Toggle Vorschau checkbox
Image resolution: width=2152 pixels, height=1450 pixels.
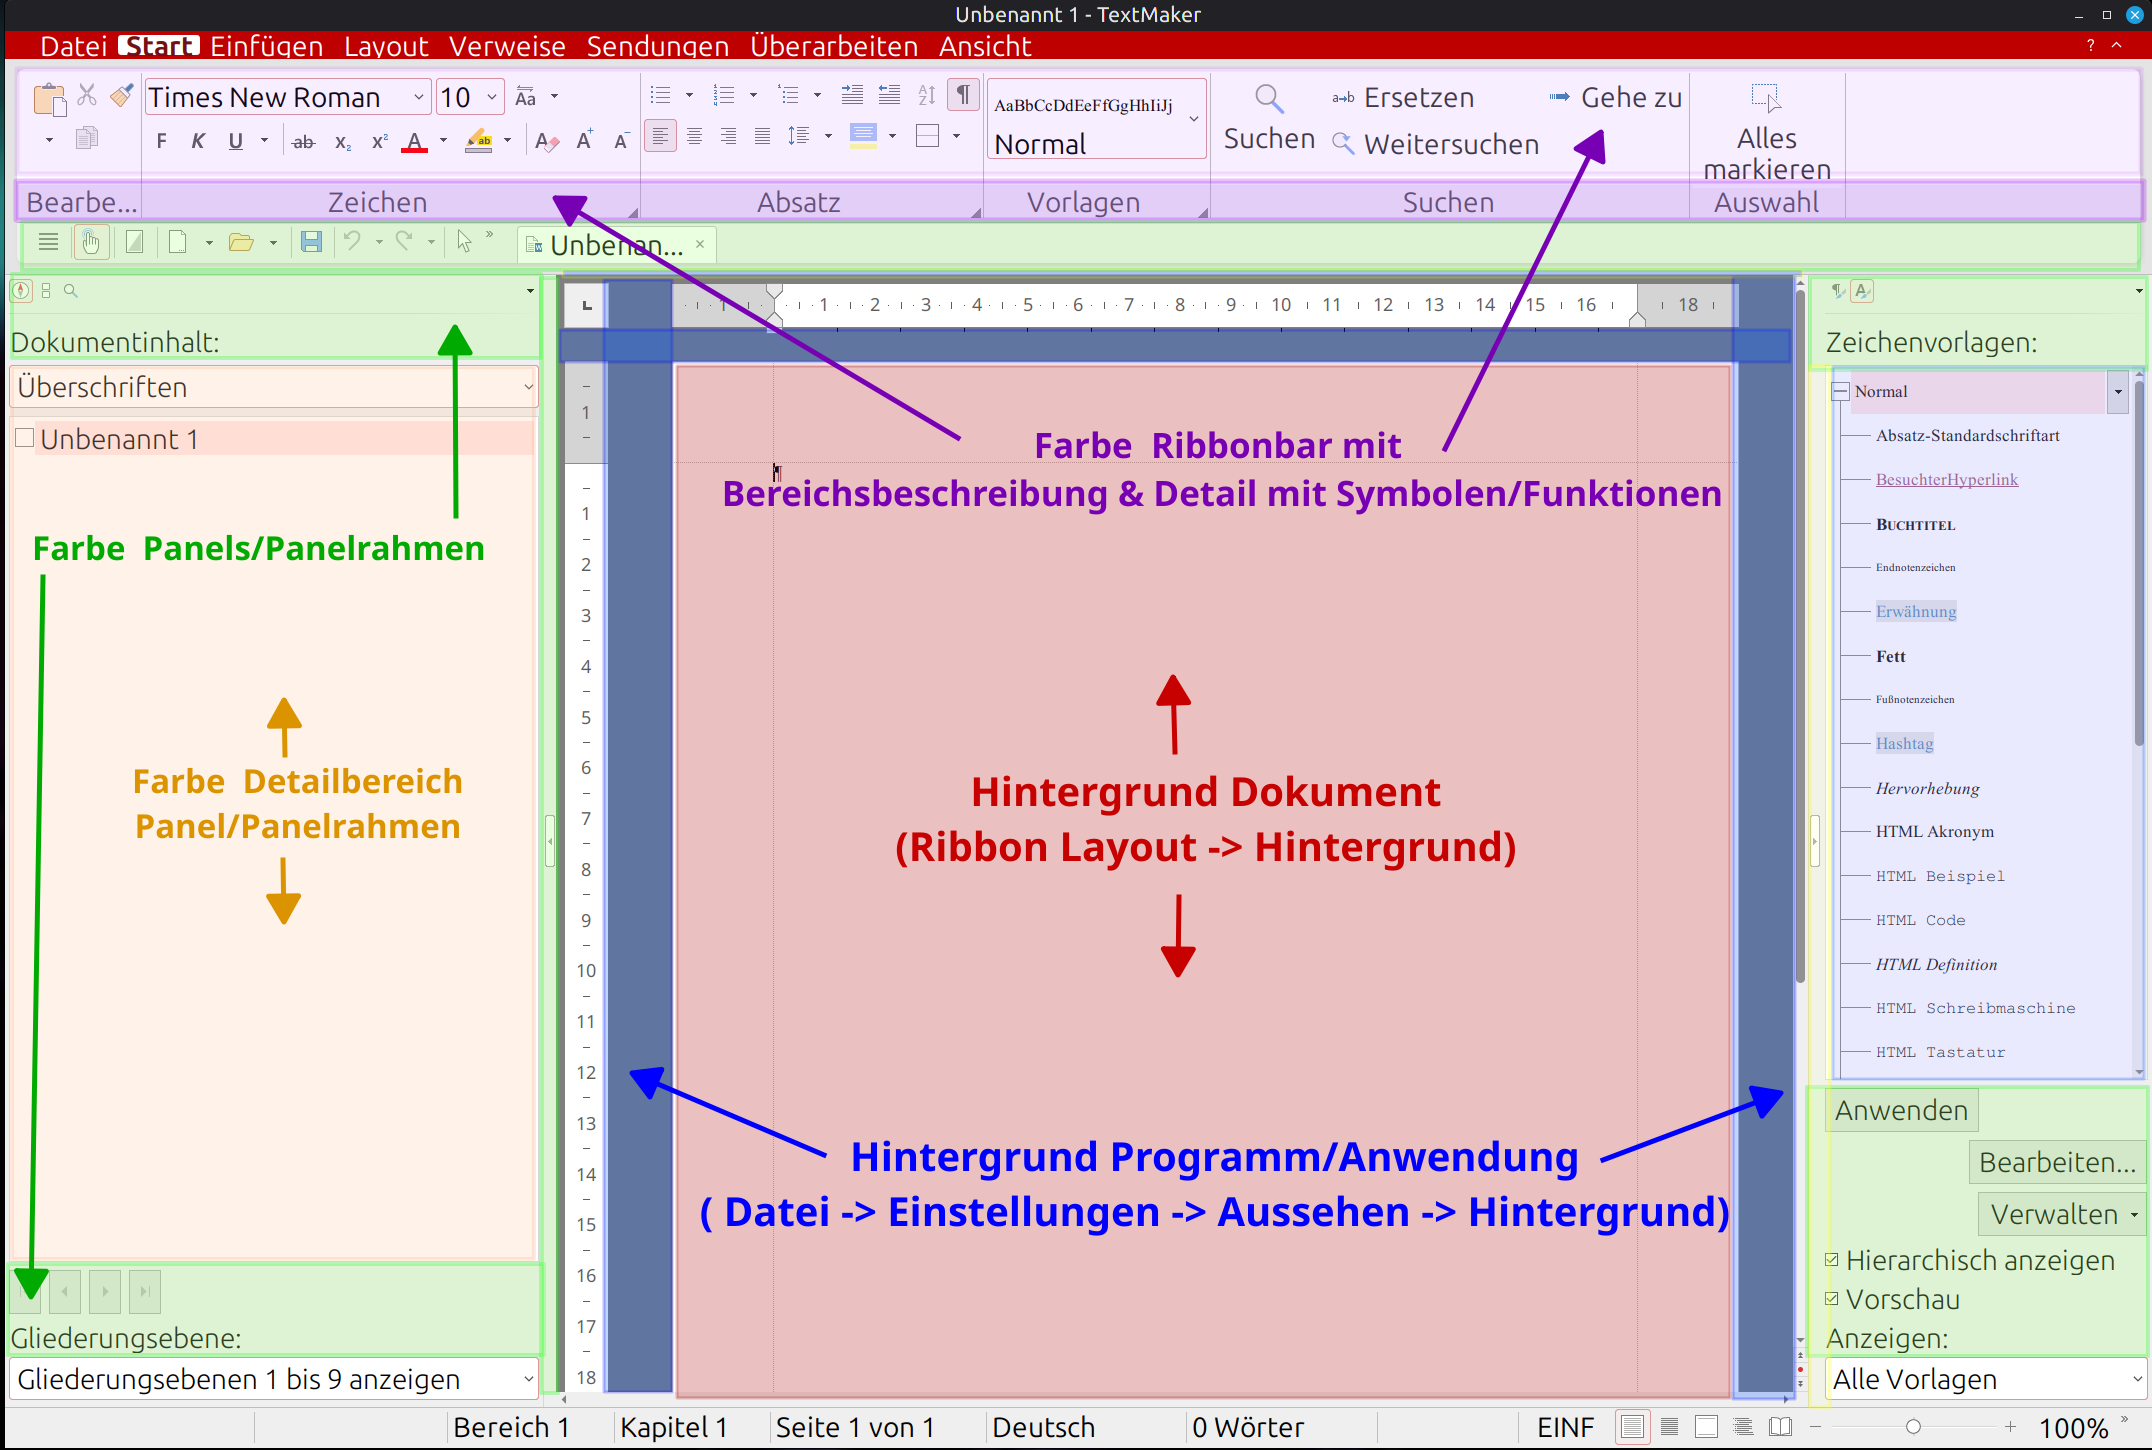(1832, 1299)
